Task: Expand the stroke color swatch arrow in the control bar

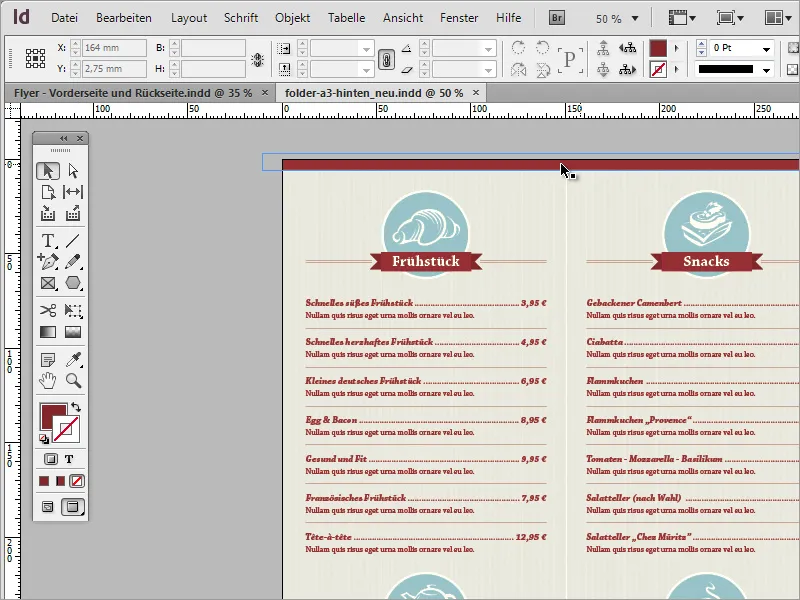Action: (677, 69)
